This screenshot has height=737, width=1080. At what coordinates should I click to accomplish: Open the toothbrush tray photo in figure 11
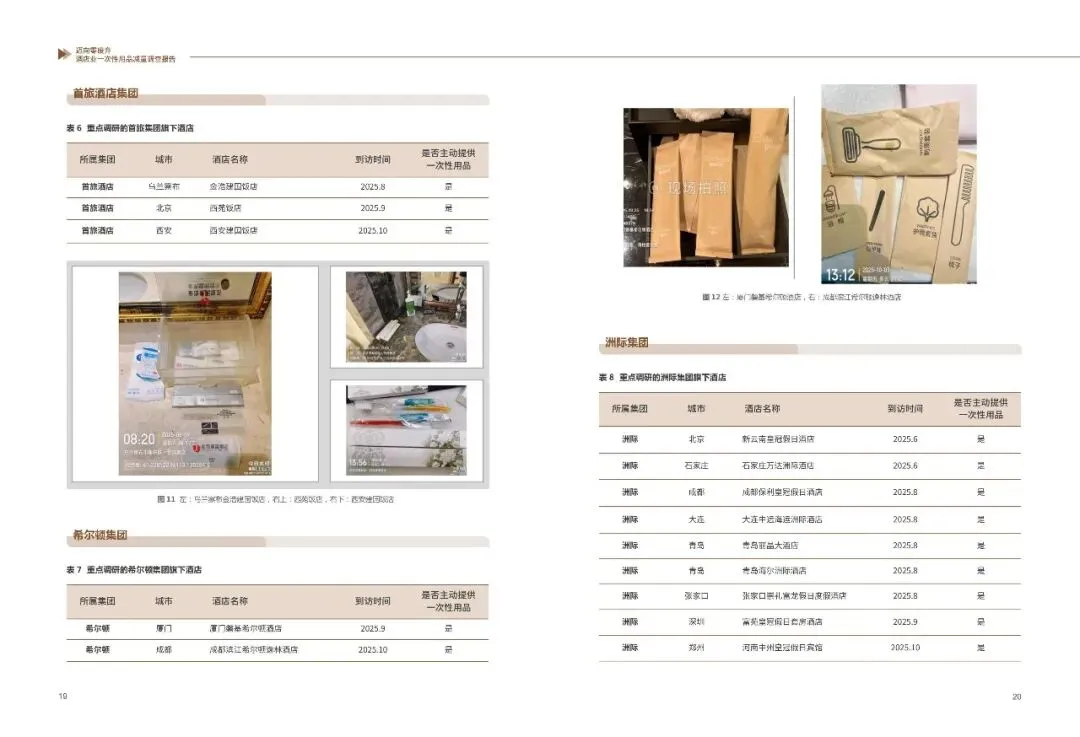tap(406, 430)
